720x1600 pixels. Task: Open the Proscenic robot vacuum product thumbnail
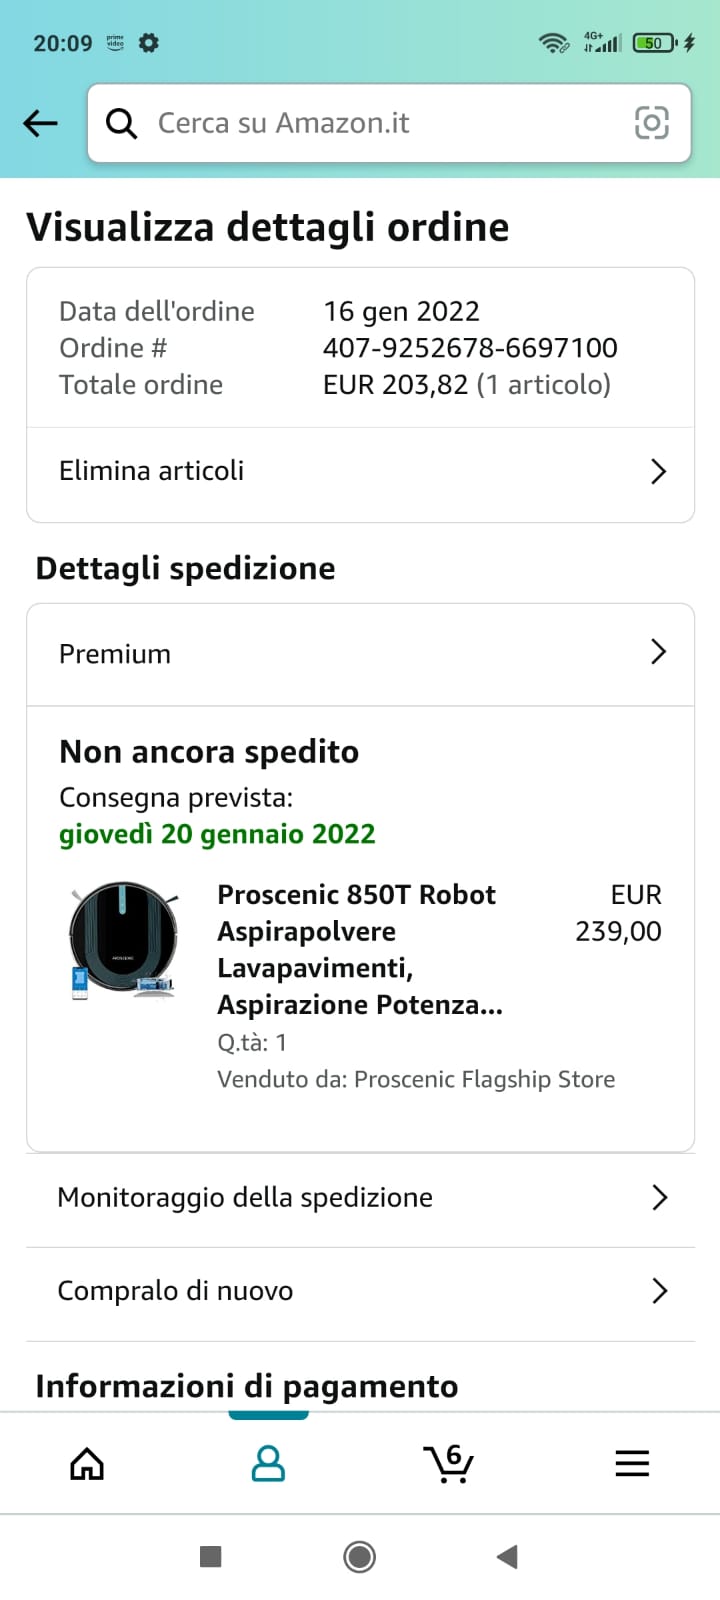[124, 940]
